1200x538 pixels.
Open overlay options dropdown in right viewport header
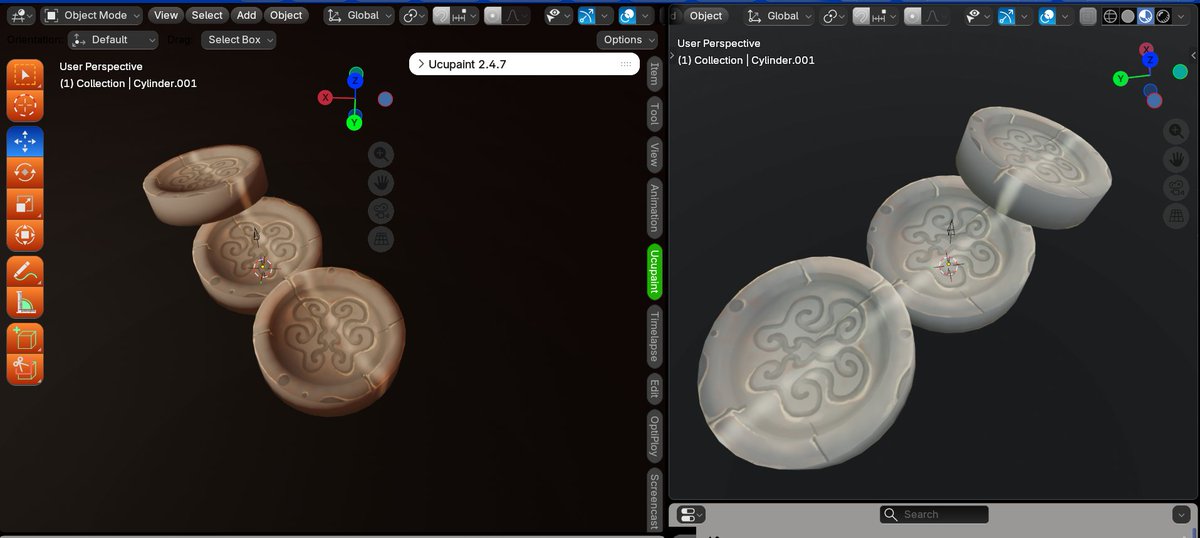click(x=1065, y=16)
